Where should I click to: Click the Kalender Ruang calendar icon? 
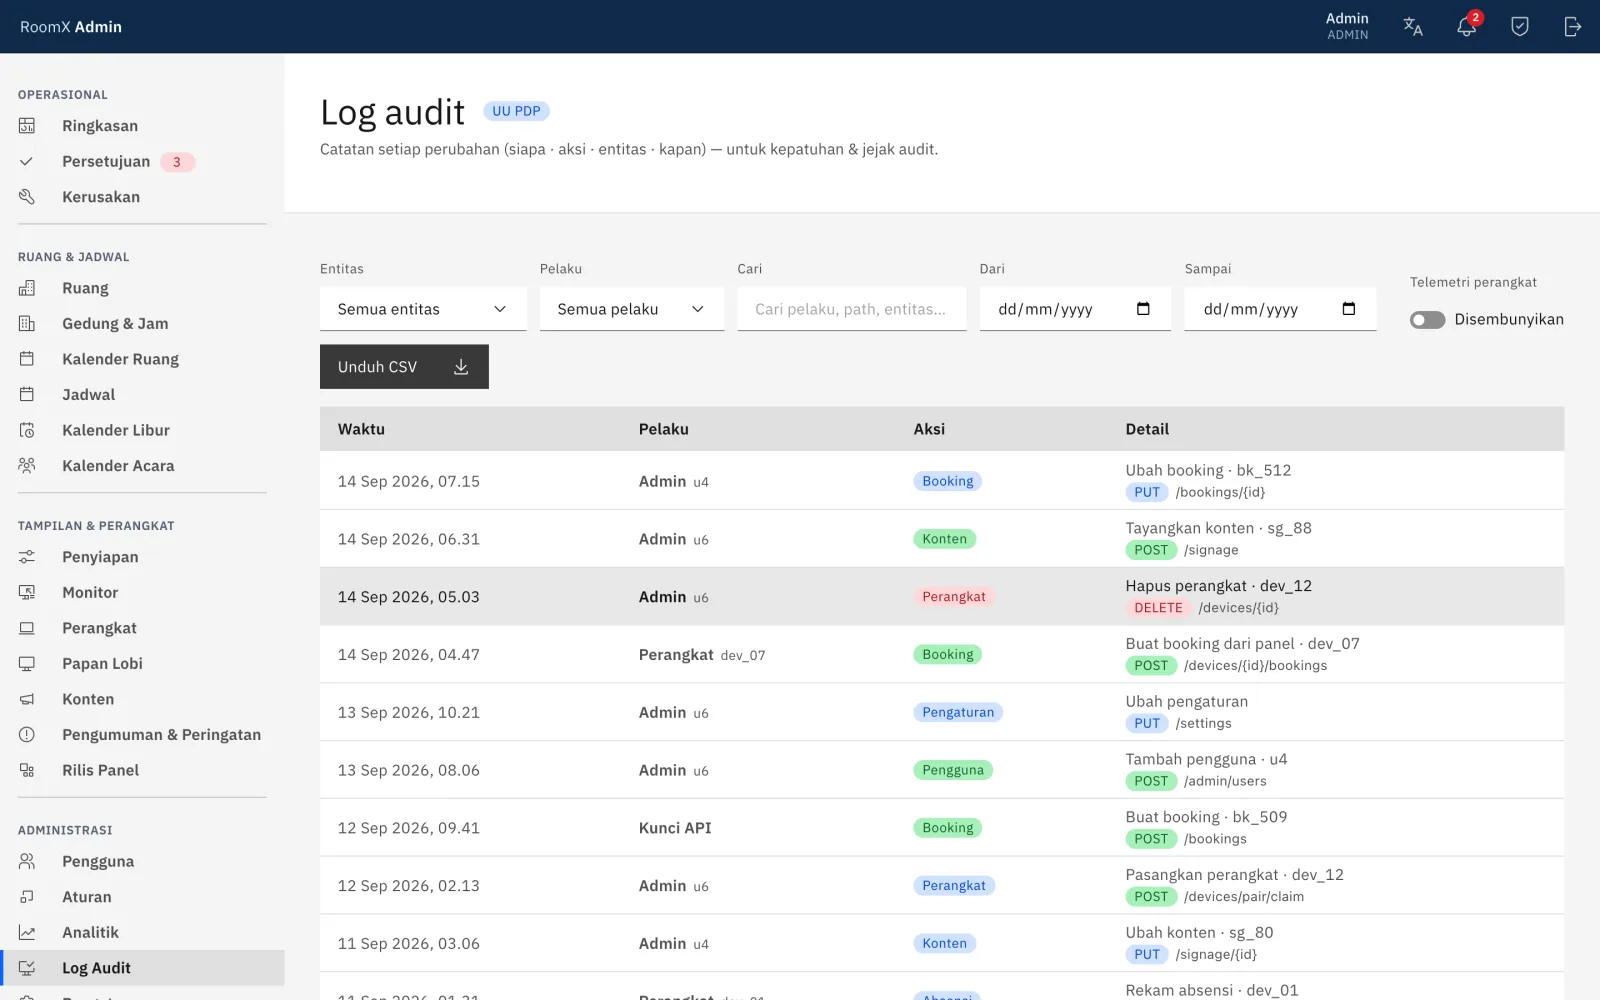pyautogui.click(x=27, y=359)
